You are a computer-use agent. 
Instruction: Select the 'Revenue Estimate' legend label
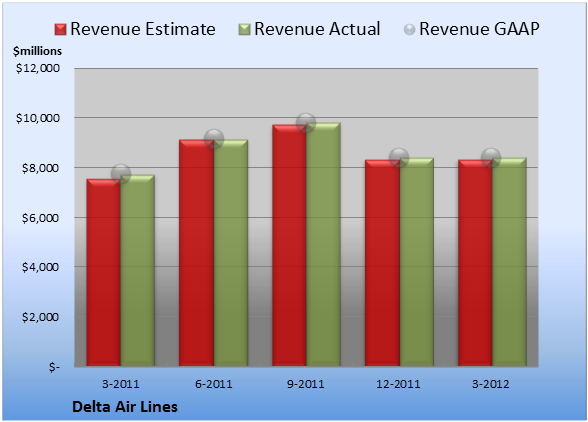coord(143,29)
